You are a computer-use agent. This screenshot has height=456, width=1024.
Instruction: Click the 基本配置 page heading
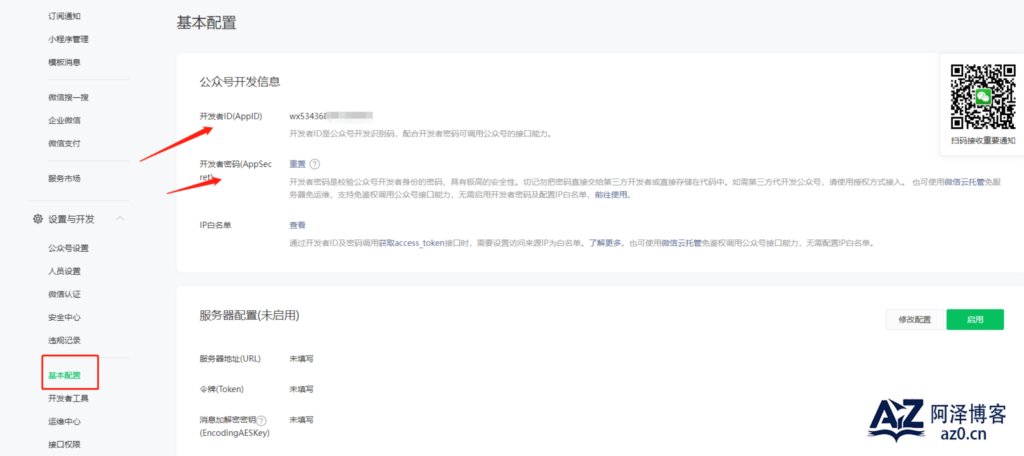[x=206, y=23]
